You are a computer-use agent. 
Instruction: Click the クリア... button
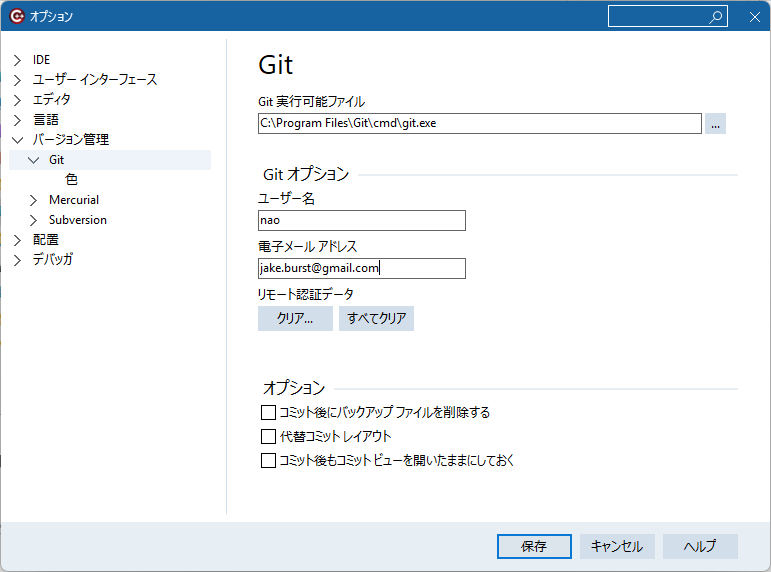point(295,318)
